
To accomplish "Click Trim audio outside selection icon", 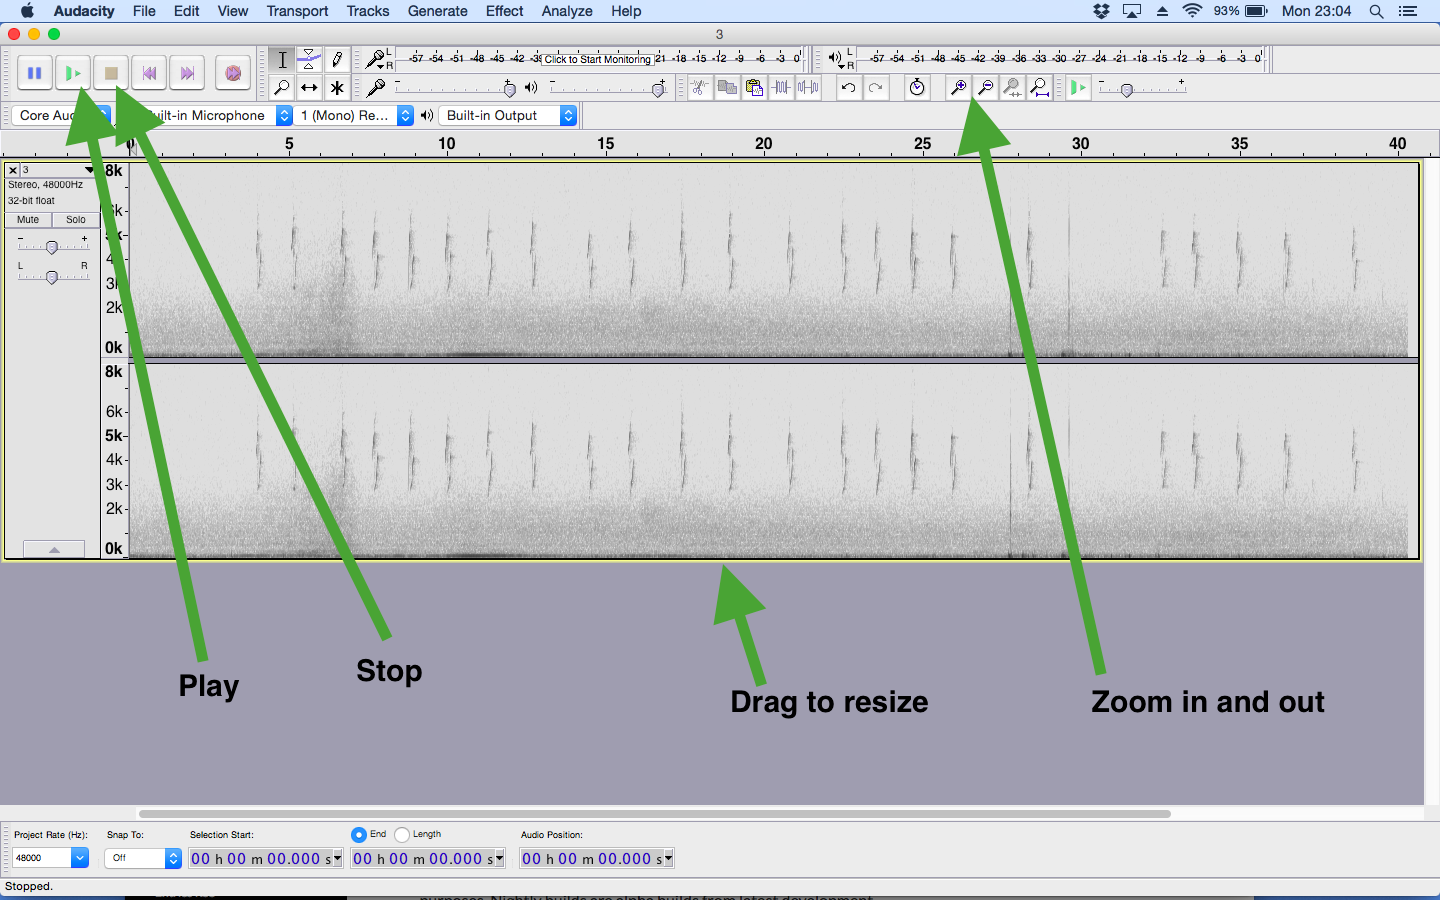I will (x=781, y=88).
